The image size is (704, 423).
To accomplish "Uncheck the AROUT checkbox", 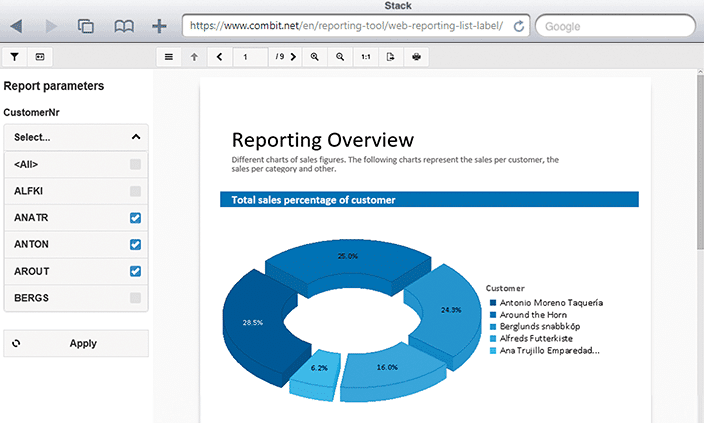I will click(x=135, y=271).
